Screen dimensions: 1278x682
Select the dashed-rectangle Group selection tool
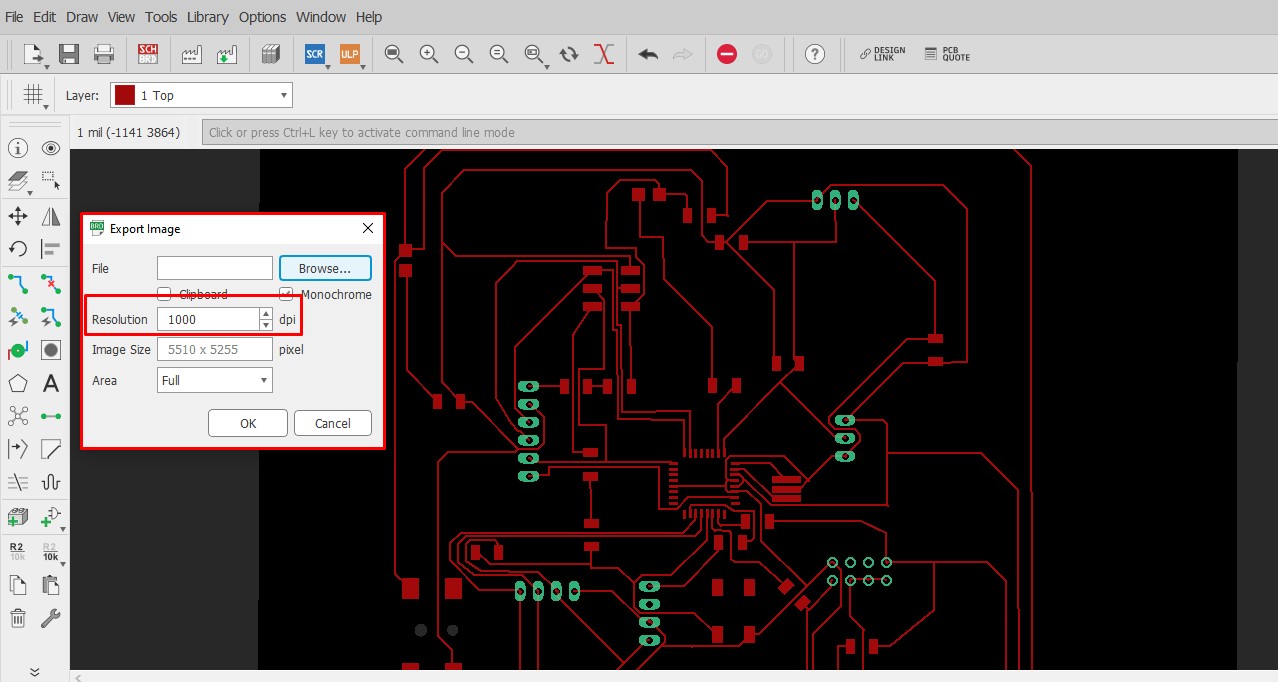tap(51, 182)
